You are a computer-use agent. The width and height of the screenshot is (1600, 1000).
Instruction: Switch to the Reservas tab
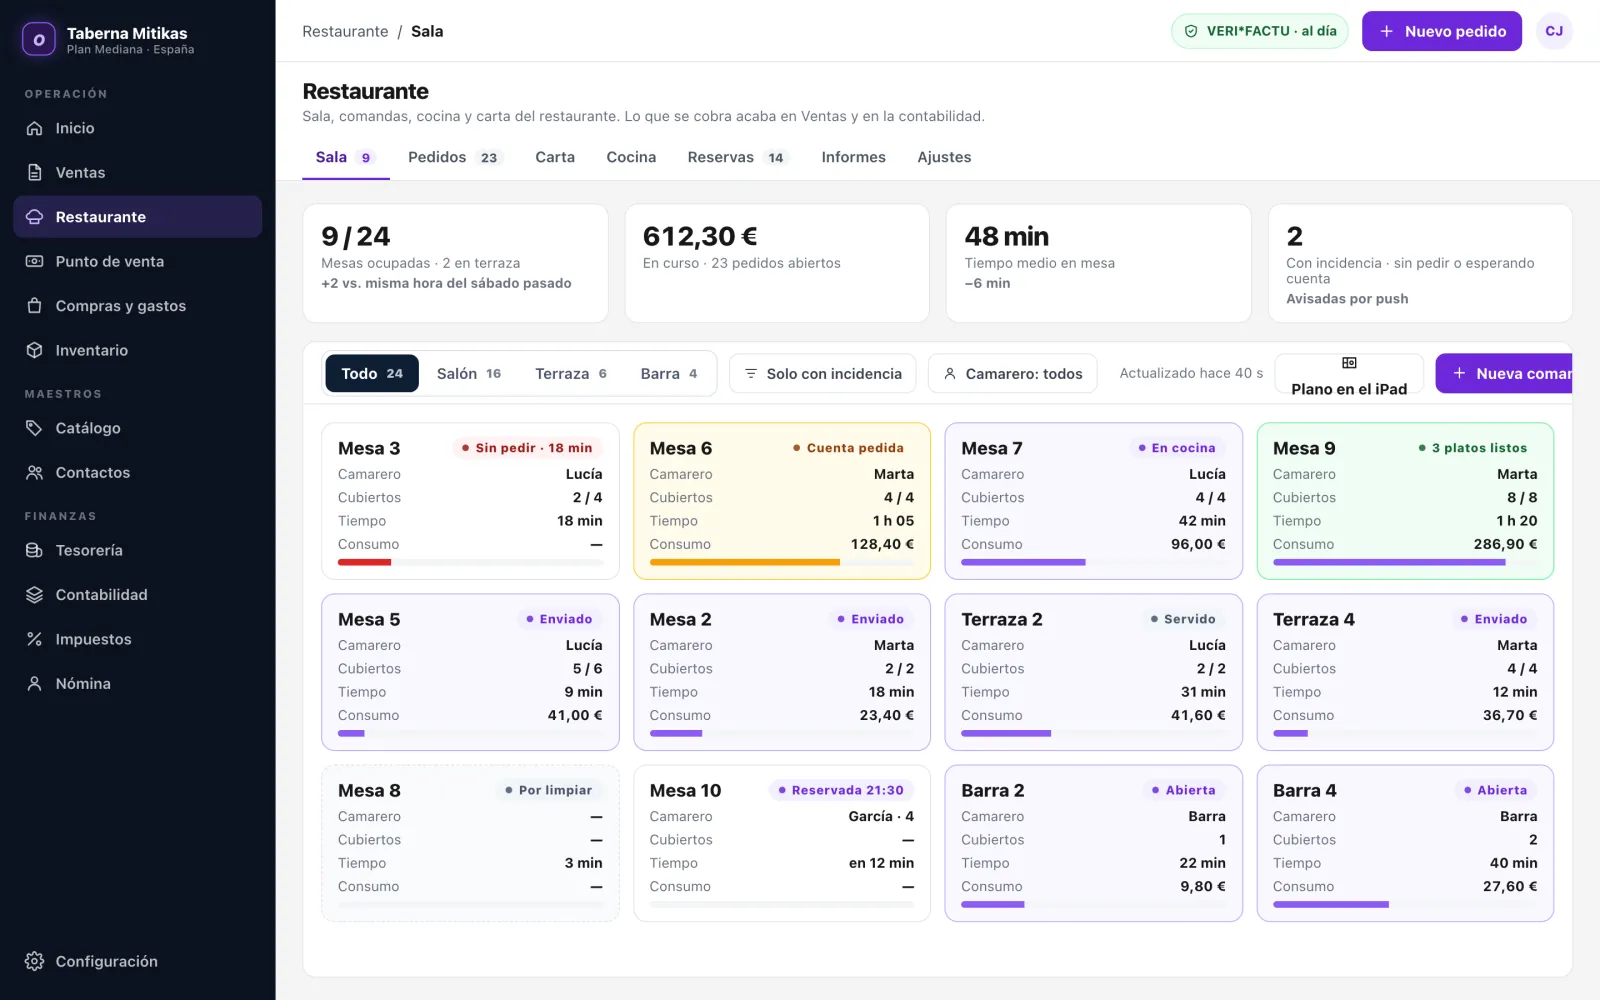pos(736,157)
